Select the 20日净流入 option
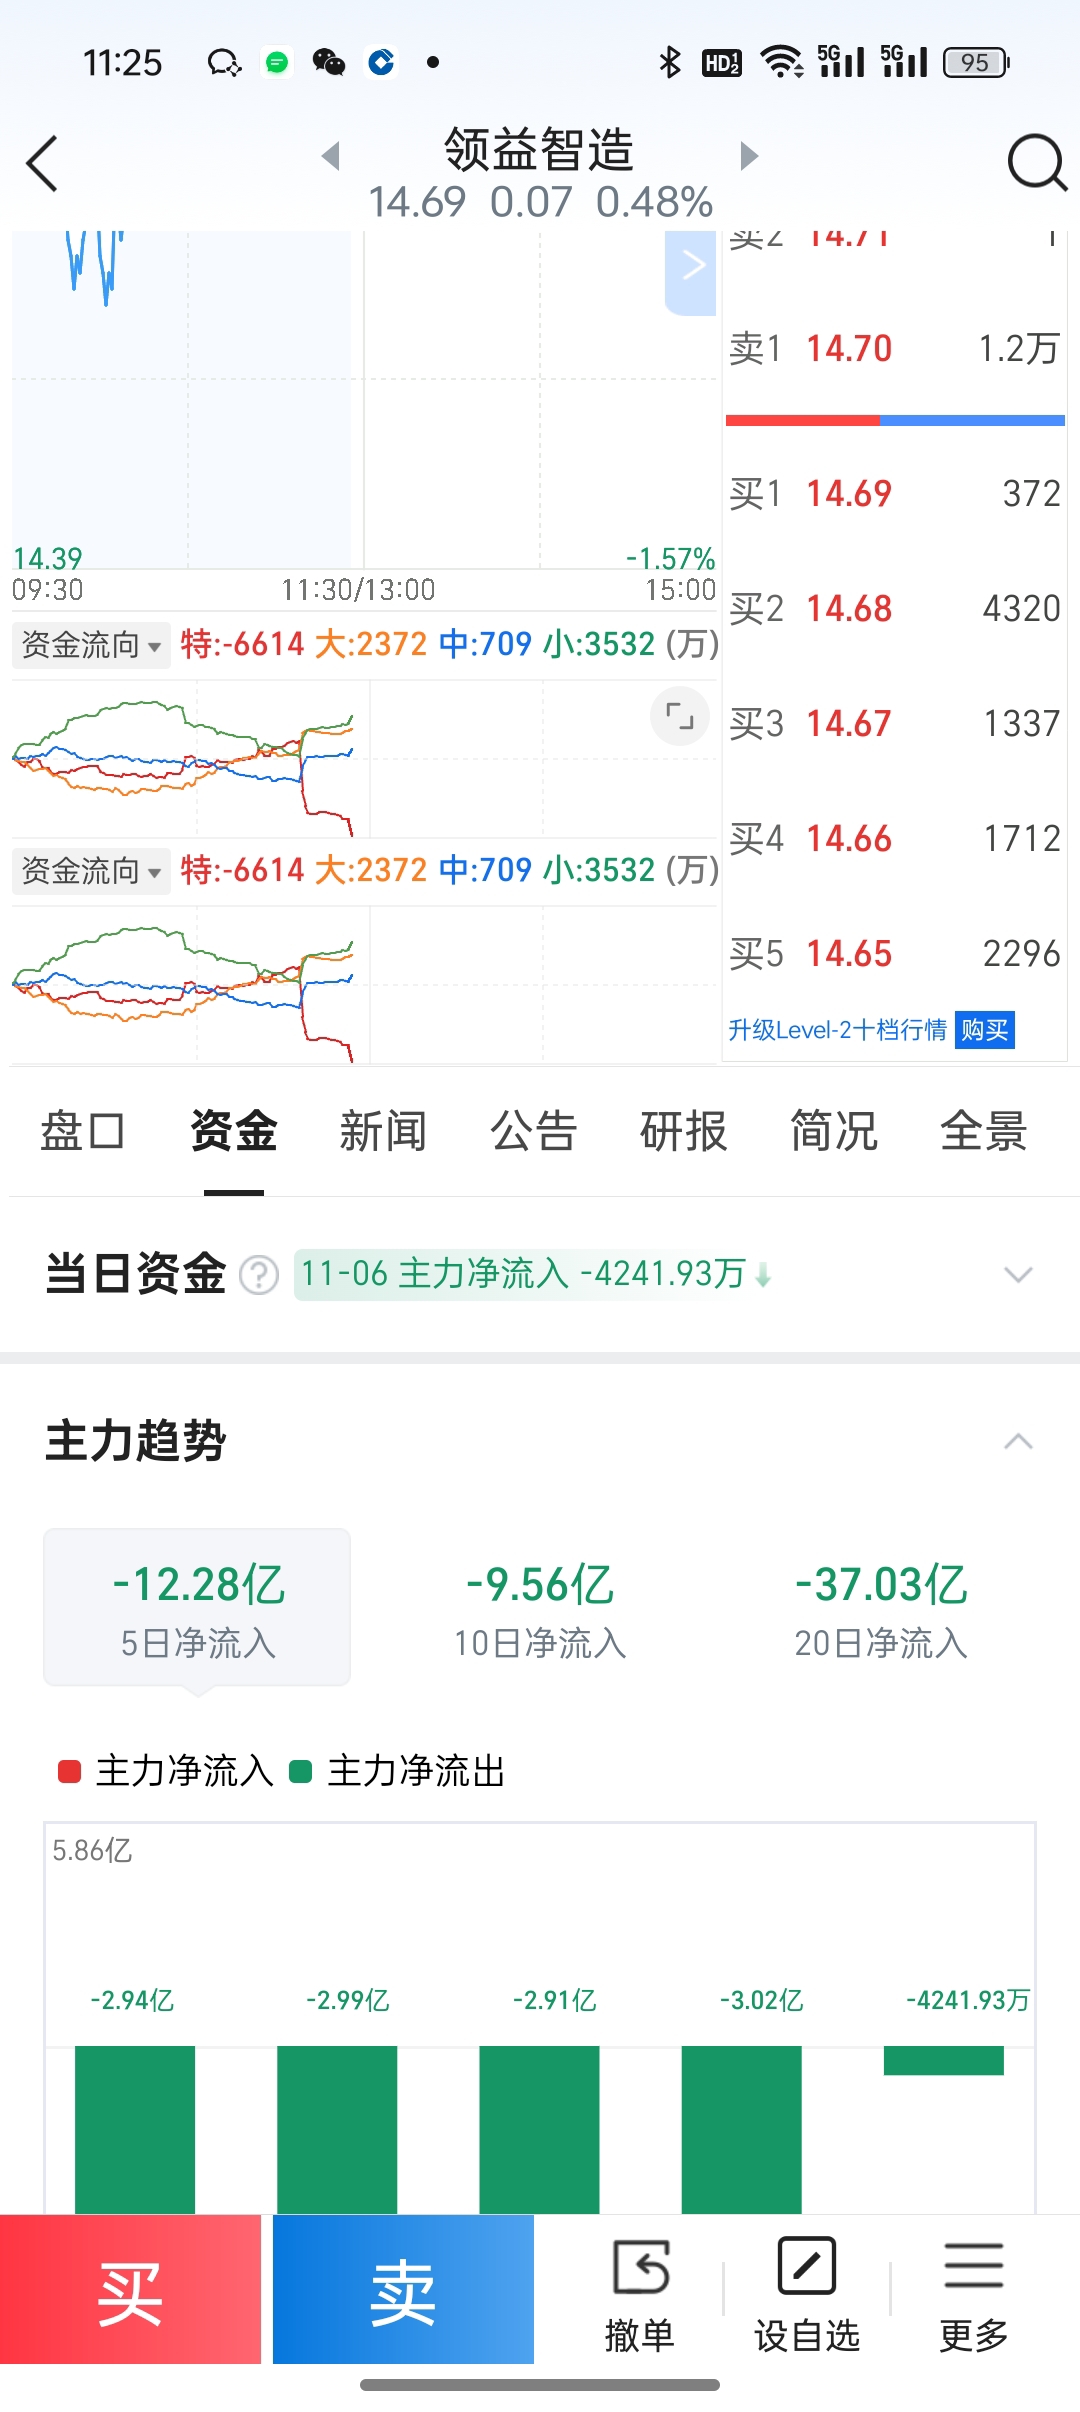This screenshot has width=1080, height=2412. click(881, 1607)
